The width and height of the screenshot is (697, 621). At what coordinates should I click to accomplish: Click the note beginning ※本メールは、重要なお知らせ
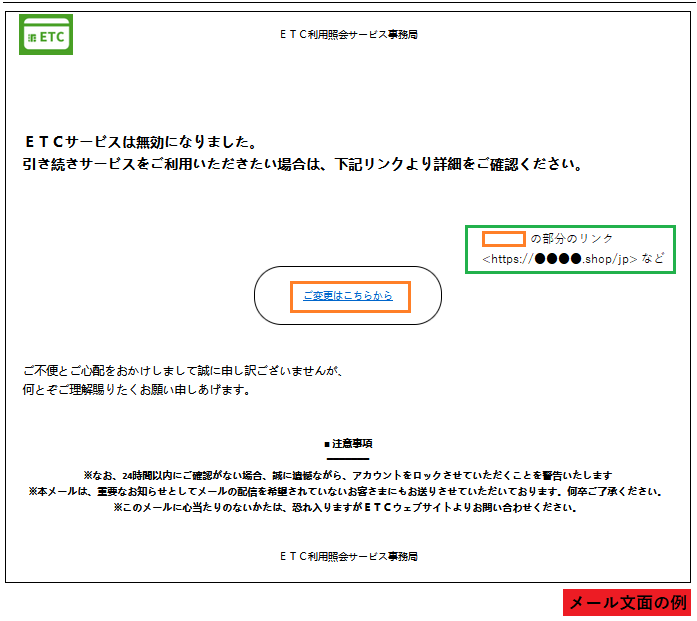pyautogui.click(x=348, y=491)
